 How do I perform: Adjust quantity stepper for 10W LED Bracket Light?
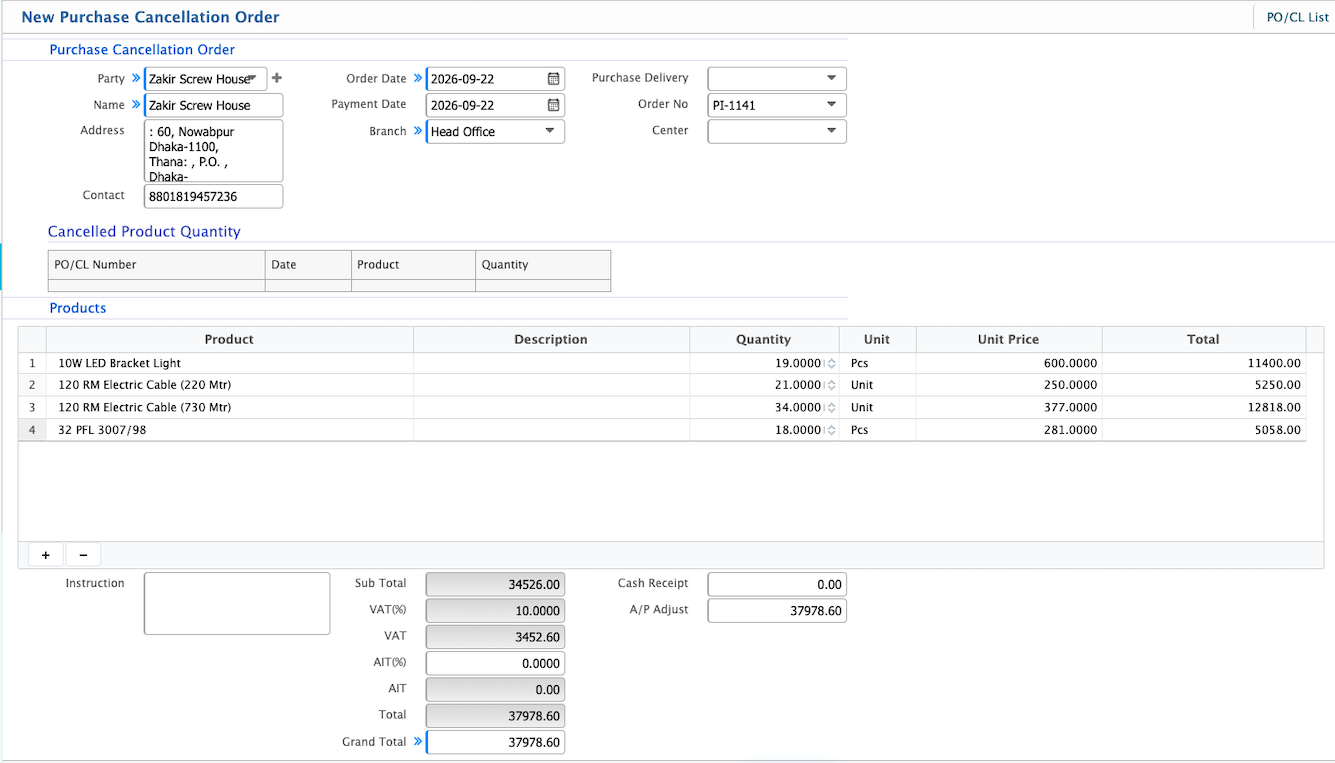831,364
